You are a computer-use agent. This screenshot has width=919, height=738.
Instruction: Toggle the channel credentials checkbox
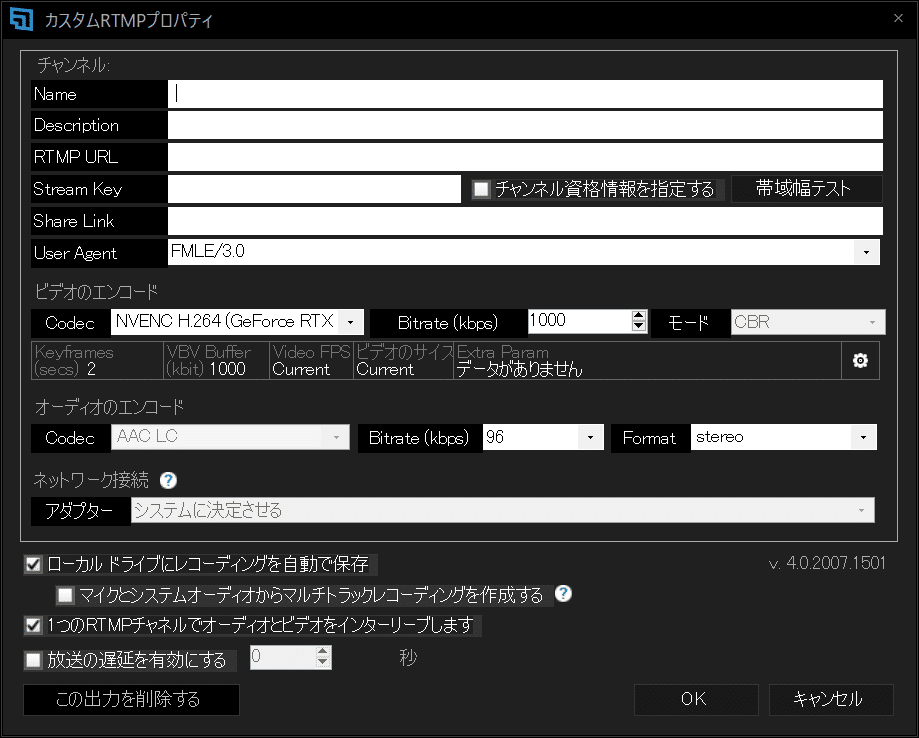click(481, 189)
